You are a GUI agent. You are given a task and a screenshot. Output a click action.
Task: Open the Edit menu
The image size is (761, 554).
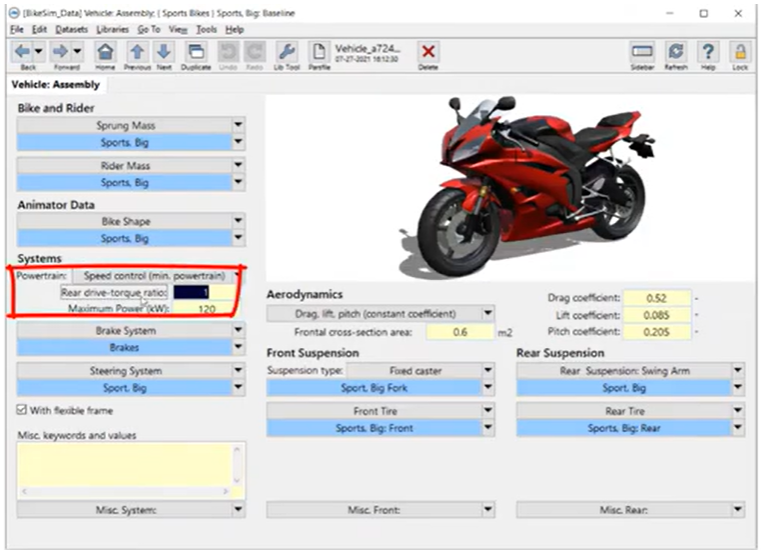coord(39,30)
